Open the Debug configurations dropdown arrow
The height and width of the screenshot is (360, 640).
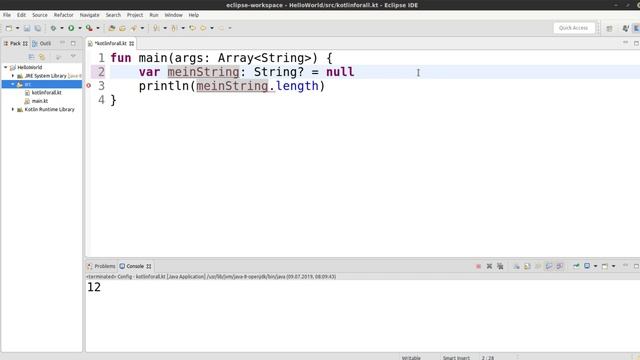tap(62, 28)
